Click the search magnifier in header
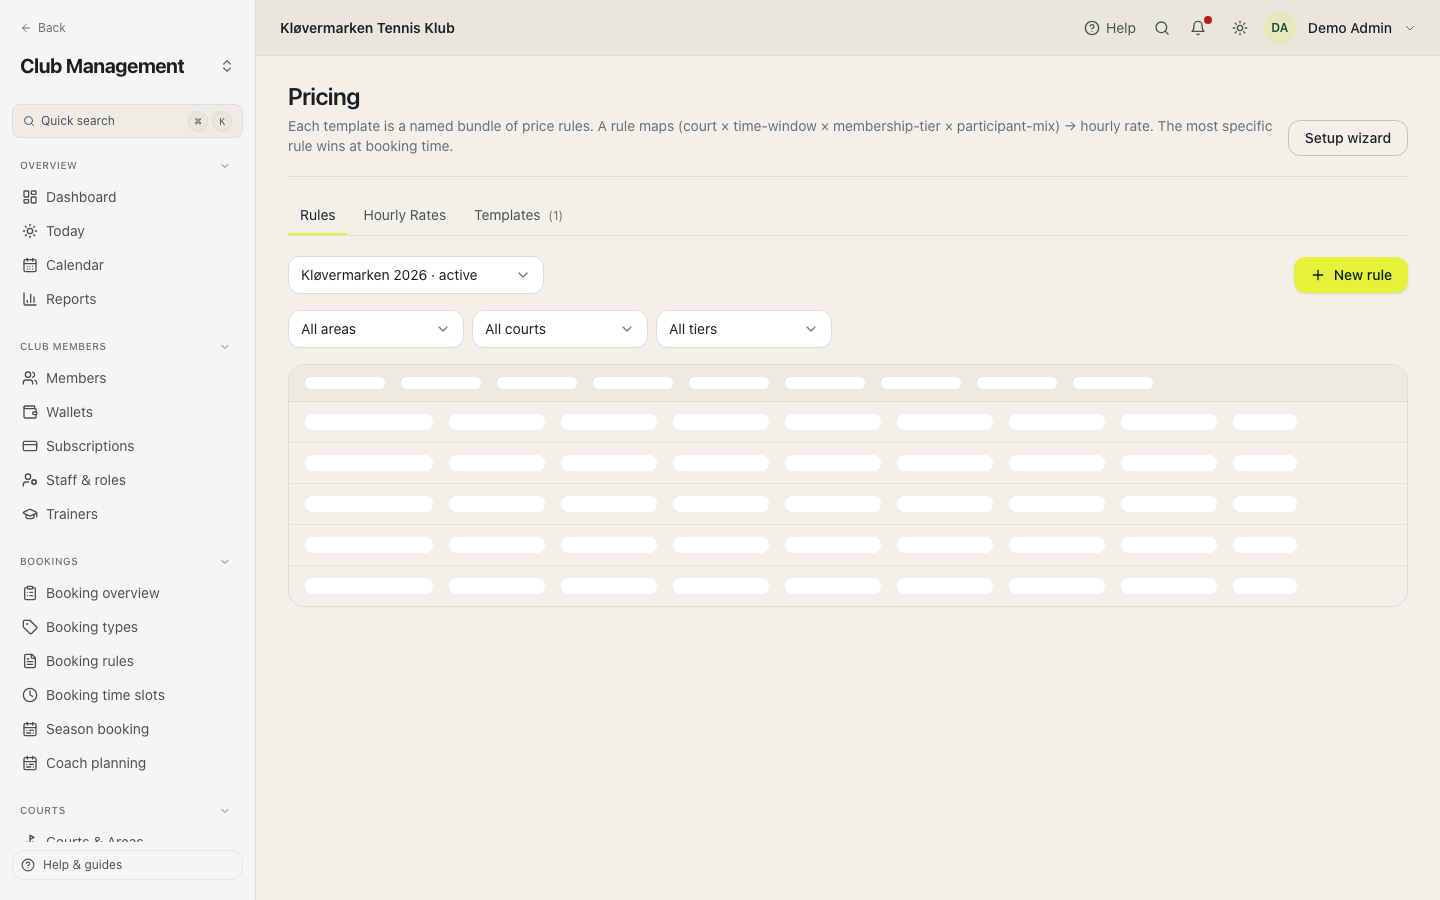The image size is (1440, 900). [1162, 28]
